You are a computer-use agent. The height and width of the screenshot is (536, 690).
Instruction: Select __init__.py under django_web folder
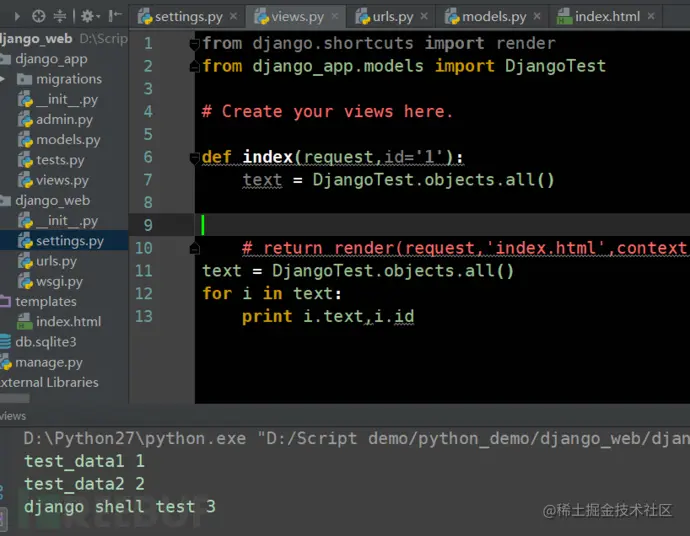click(67, 221)
